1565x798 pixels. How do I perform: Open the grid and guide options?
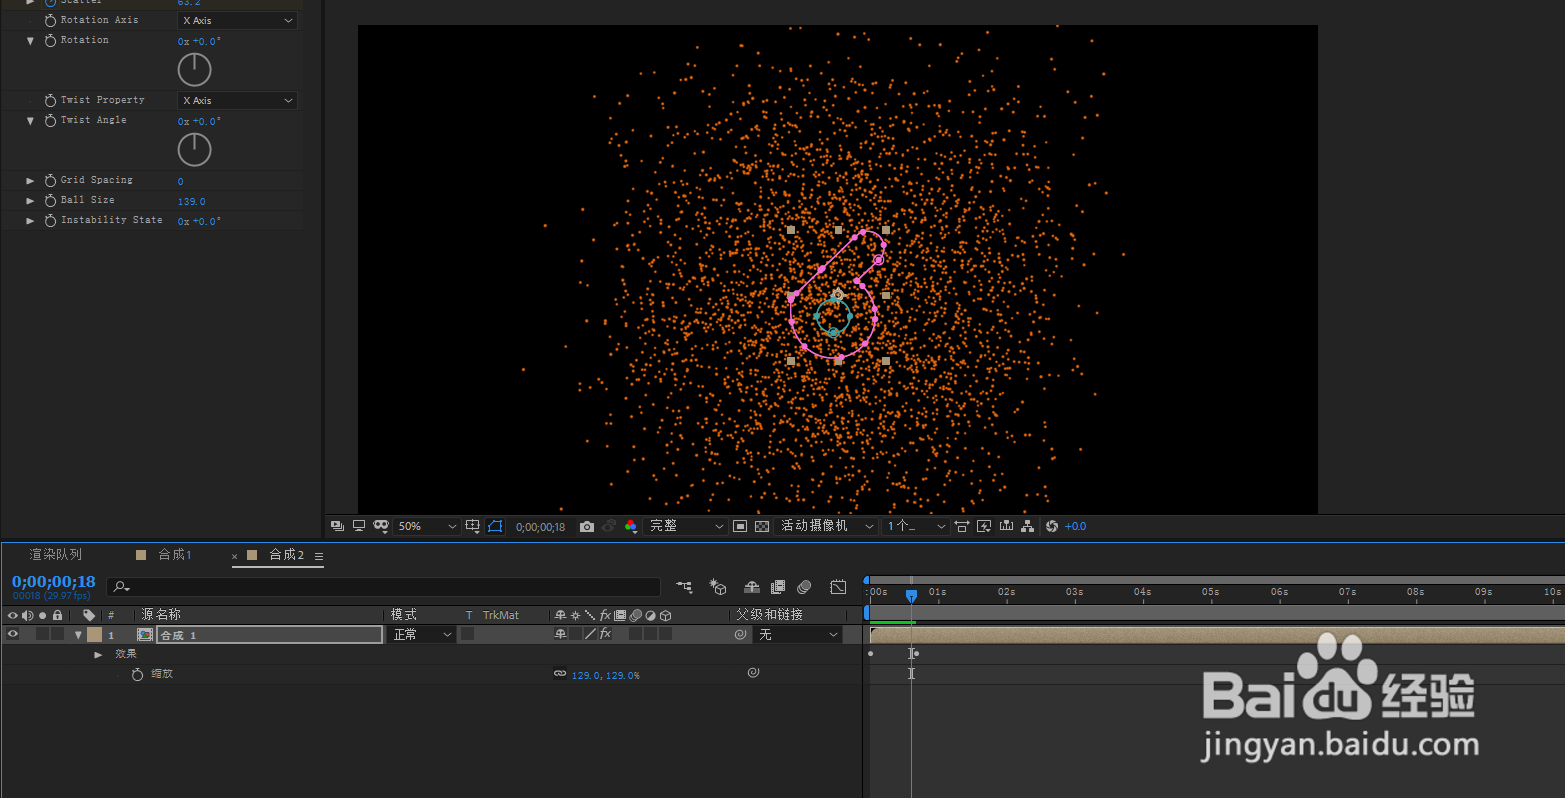tap(473, 526)
